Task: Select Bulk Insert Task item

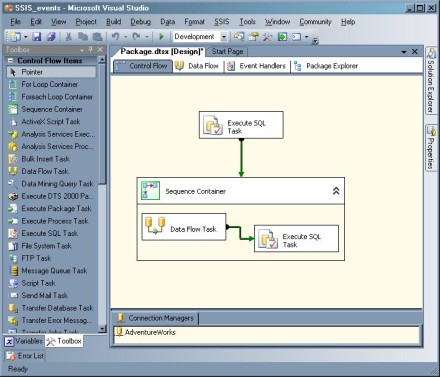Action: pyautogui.click(x=45, y=159)
